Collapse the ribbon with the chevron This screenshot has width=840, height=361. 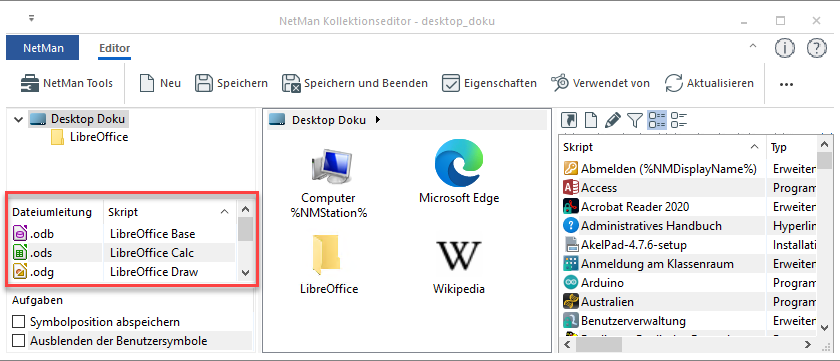coord(753,46)
